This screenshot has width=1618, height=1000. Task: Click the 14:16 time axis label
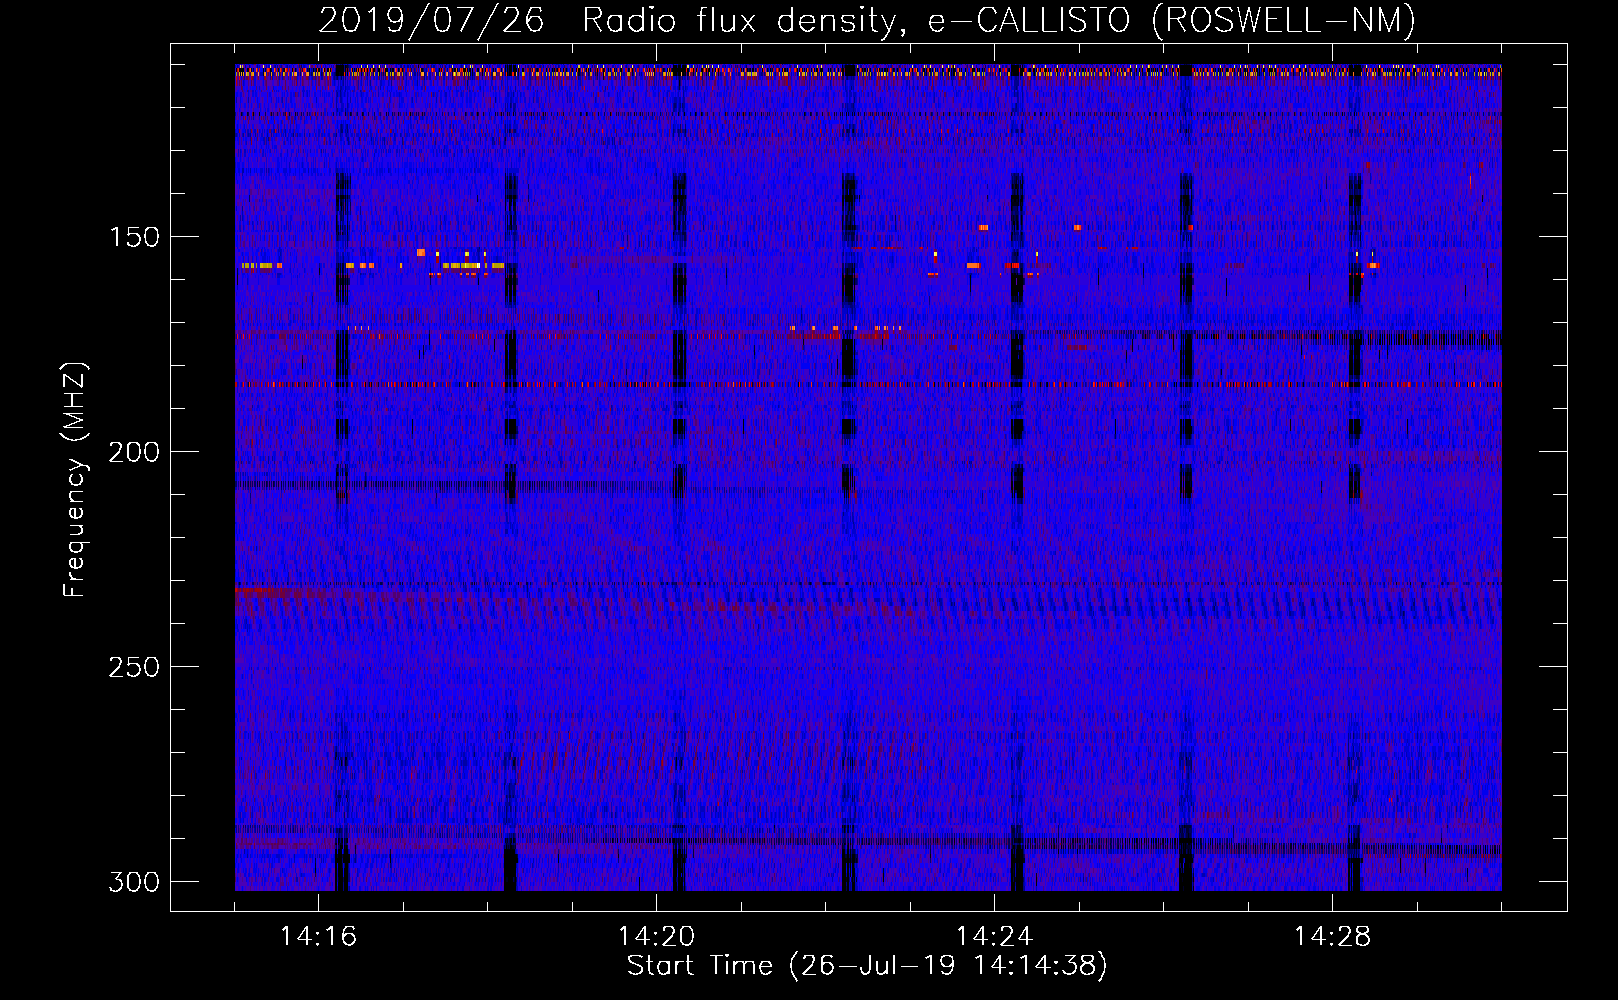pos(318,937)
